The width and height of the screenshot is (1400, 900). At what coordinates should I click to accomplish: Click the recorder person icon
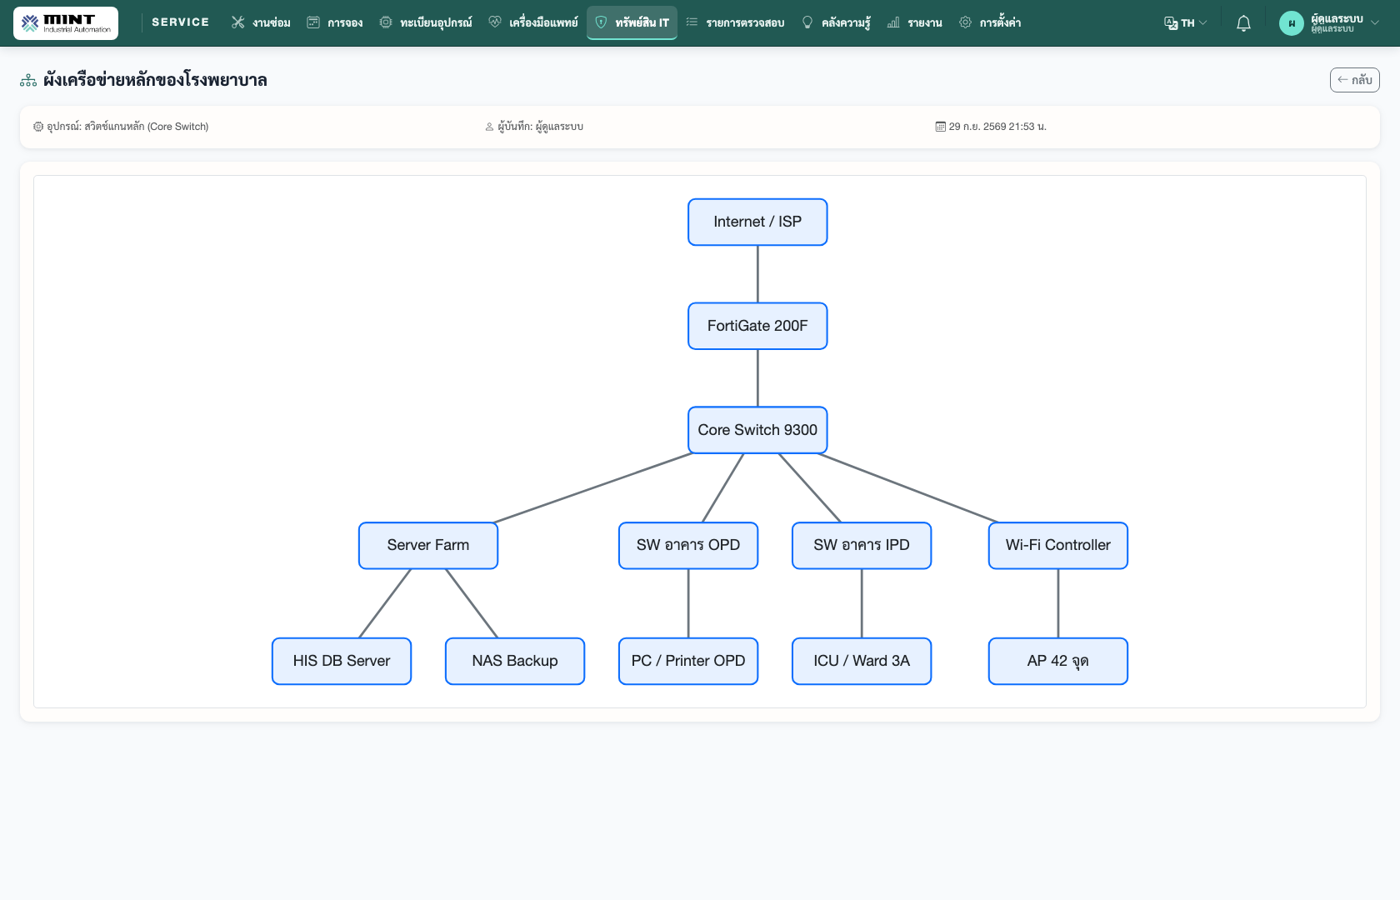[489, 127]
